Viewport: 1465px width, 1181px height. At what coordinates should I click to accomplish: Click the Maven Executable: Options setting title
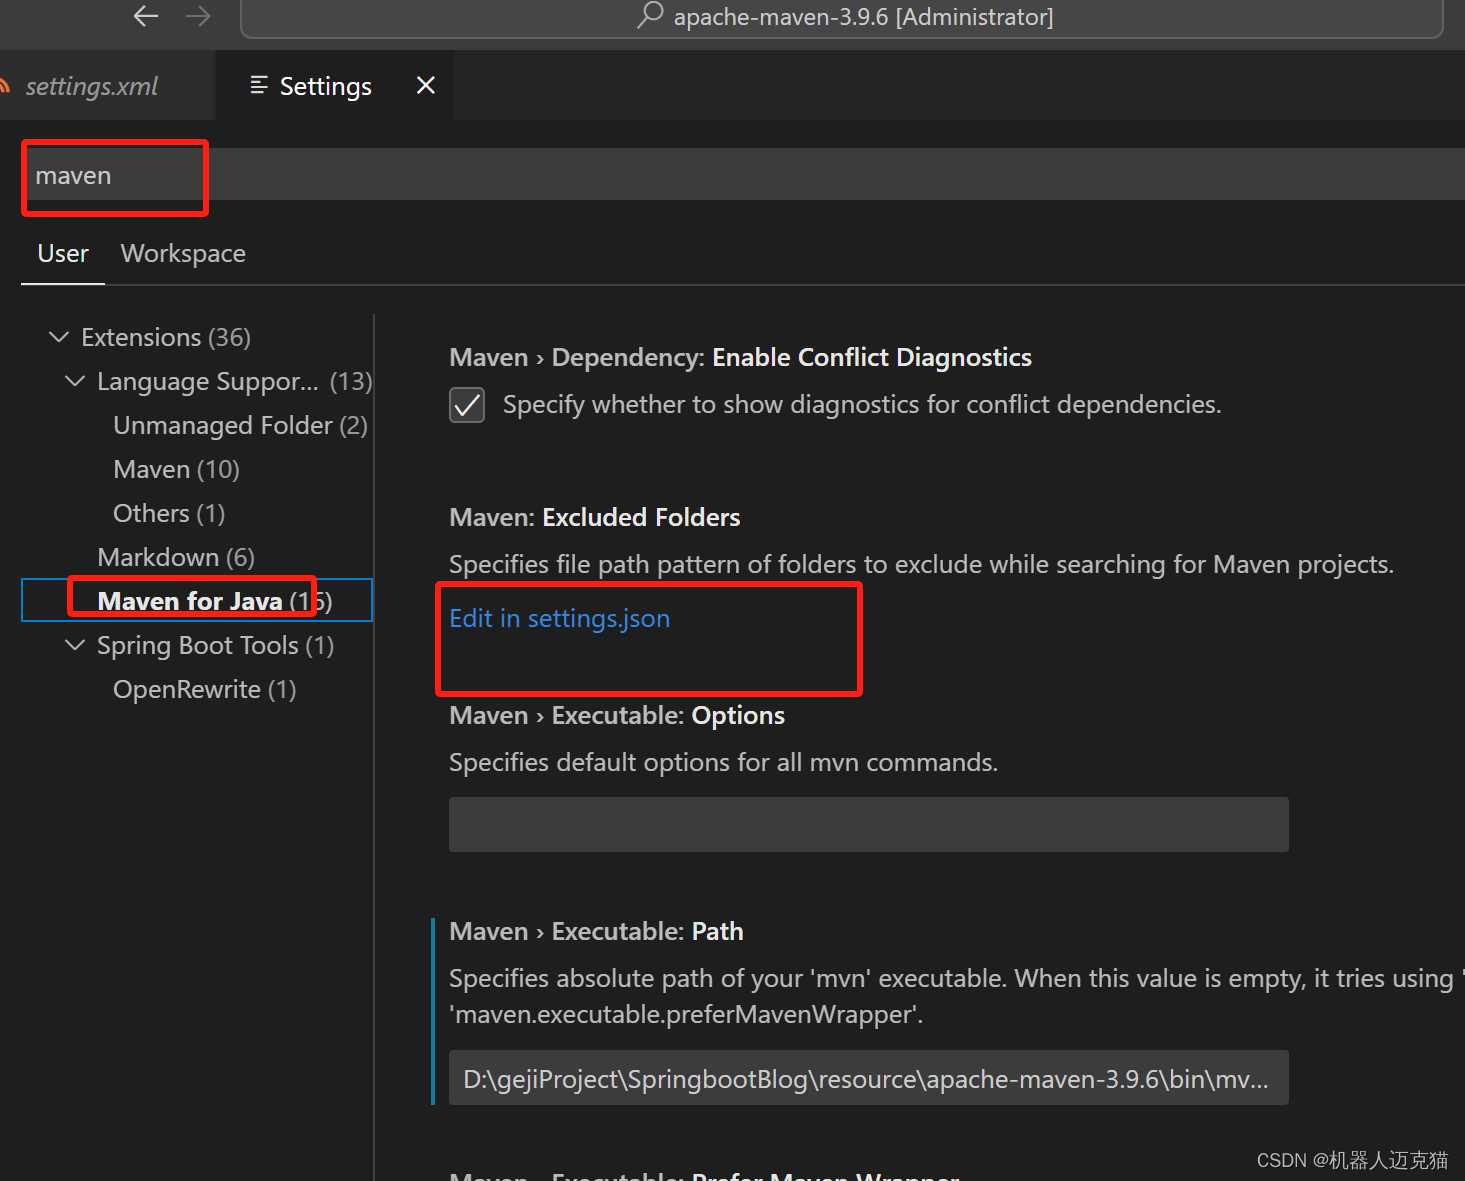pos(617,716)
